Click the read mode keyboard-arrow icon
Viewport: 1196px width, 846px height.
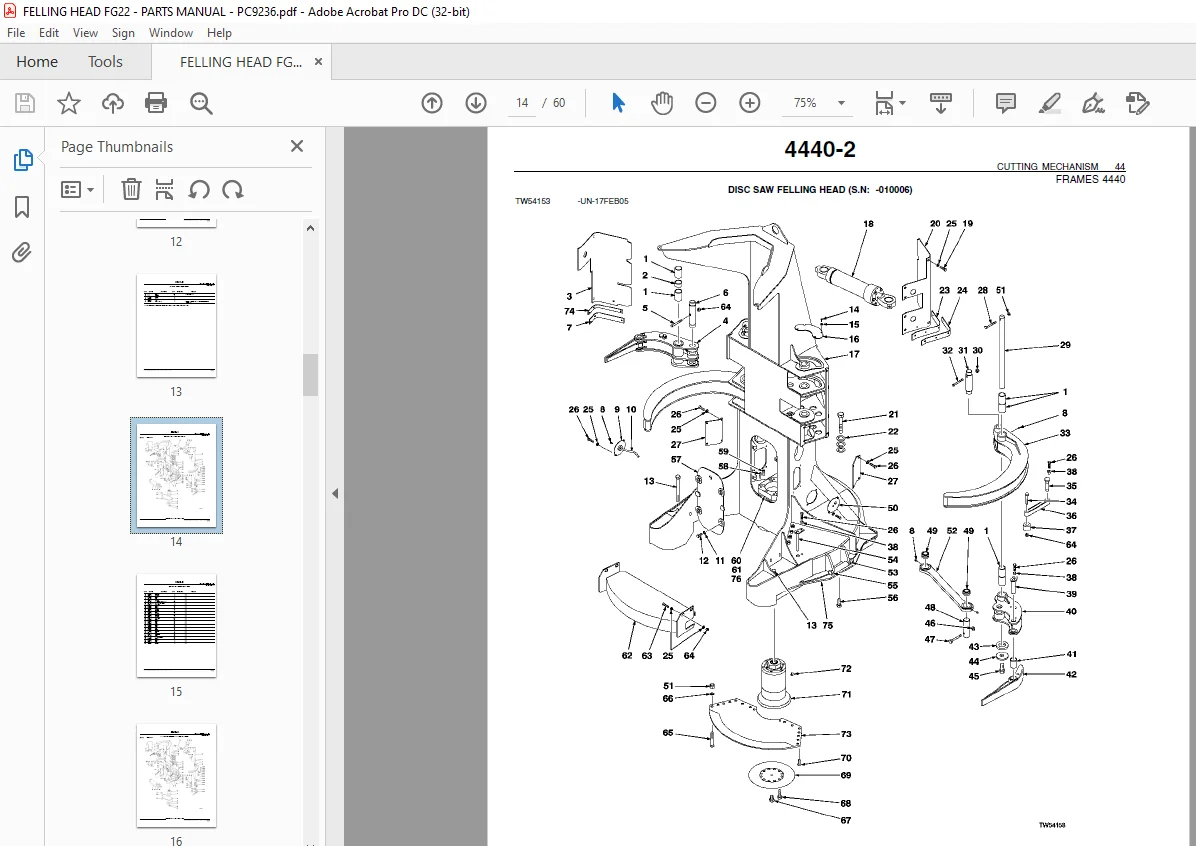[x=940, y=103]
